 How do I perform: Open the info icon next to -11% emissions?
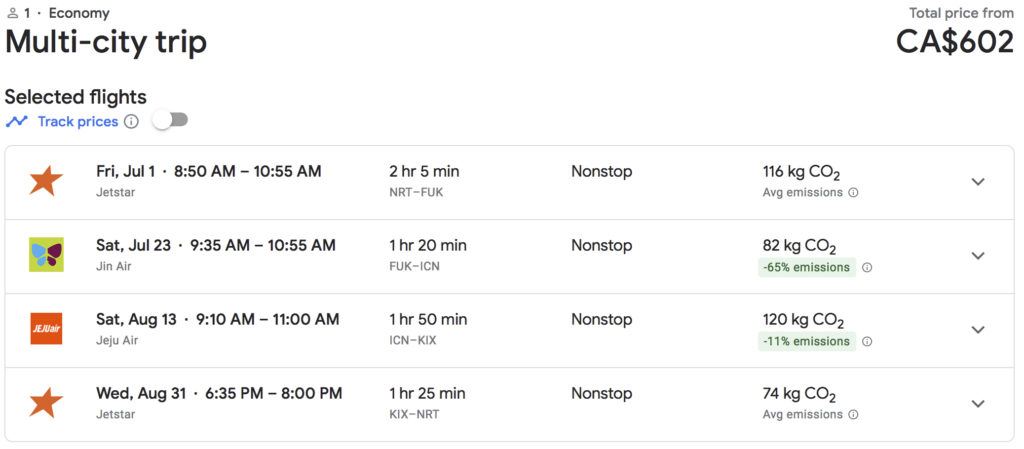867,341
